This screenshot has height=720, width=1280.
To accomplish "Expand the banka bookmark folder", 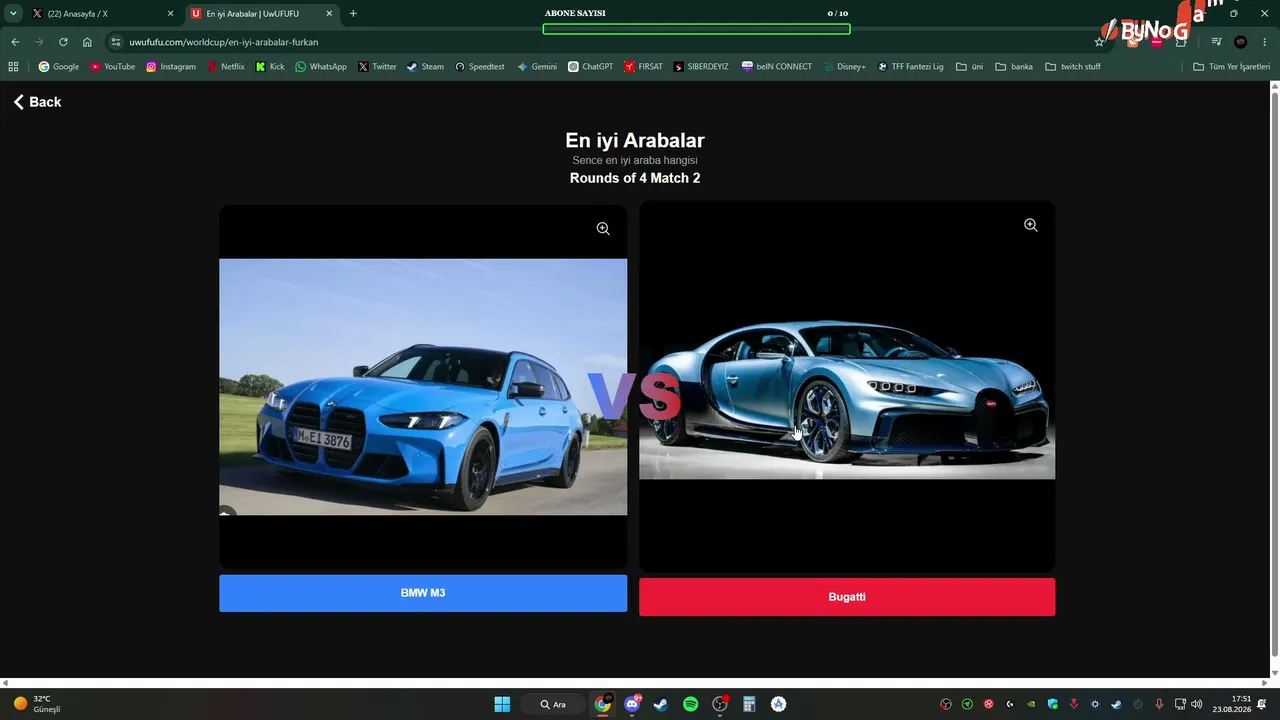I will (x=1014, y=67).
